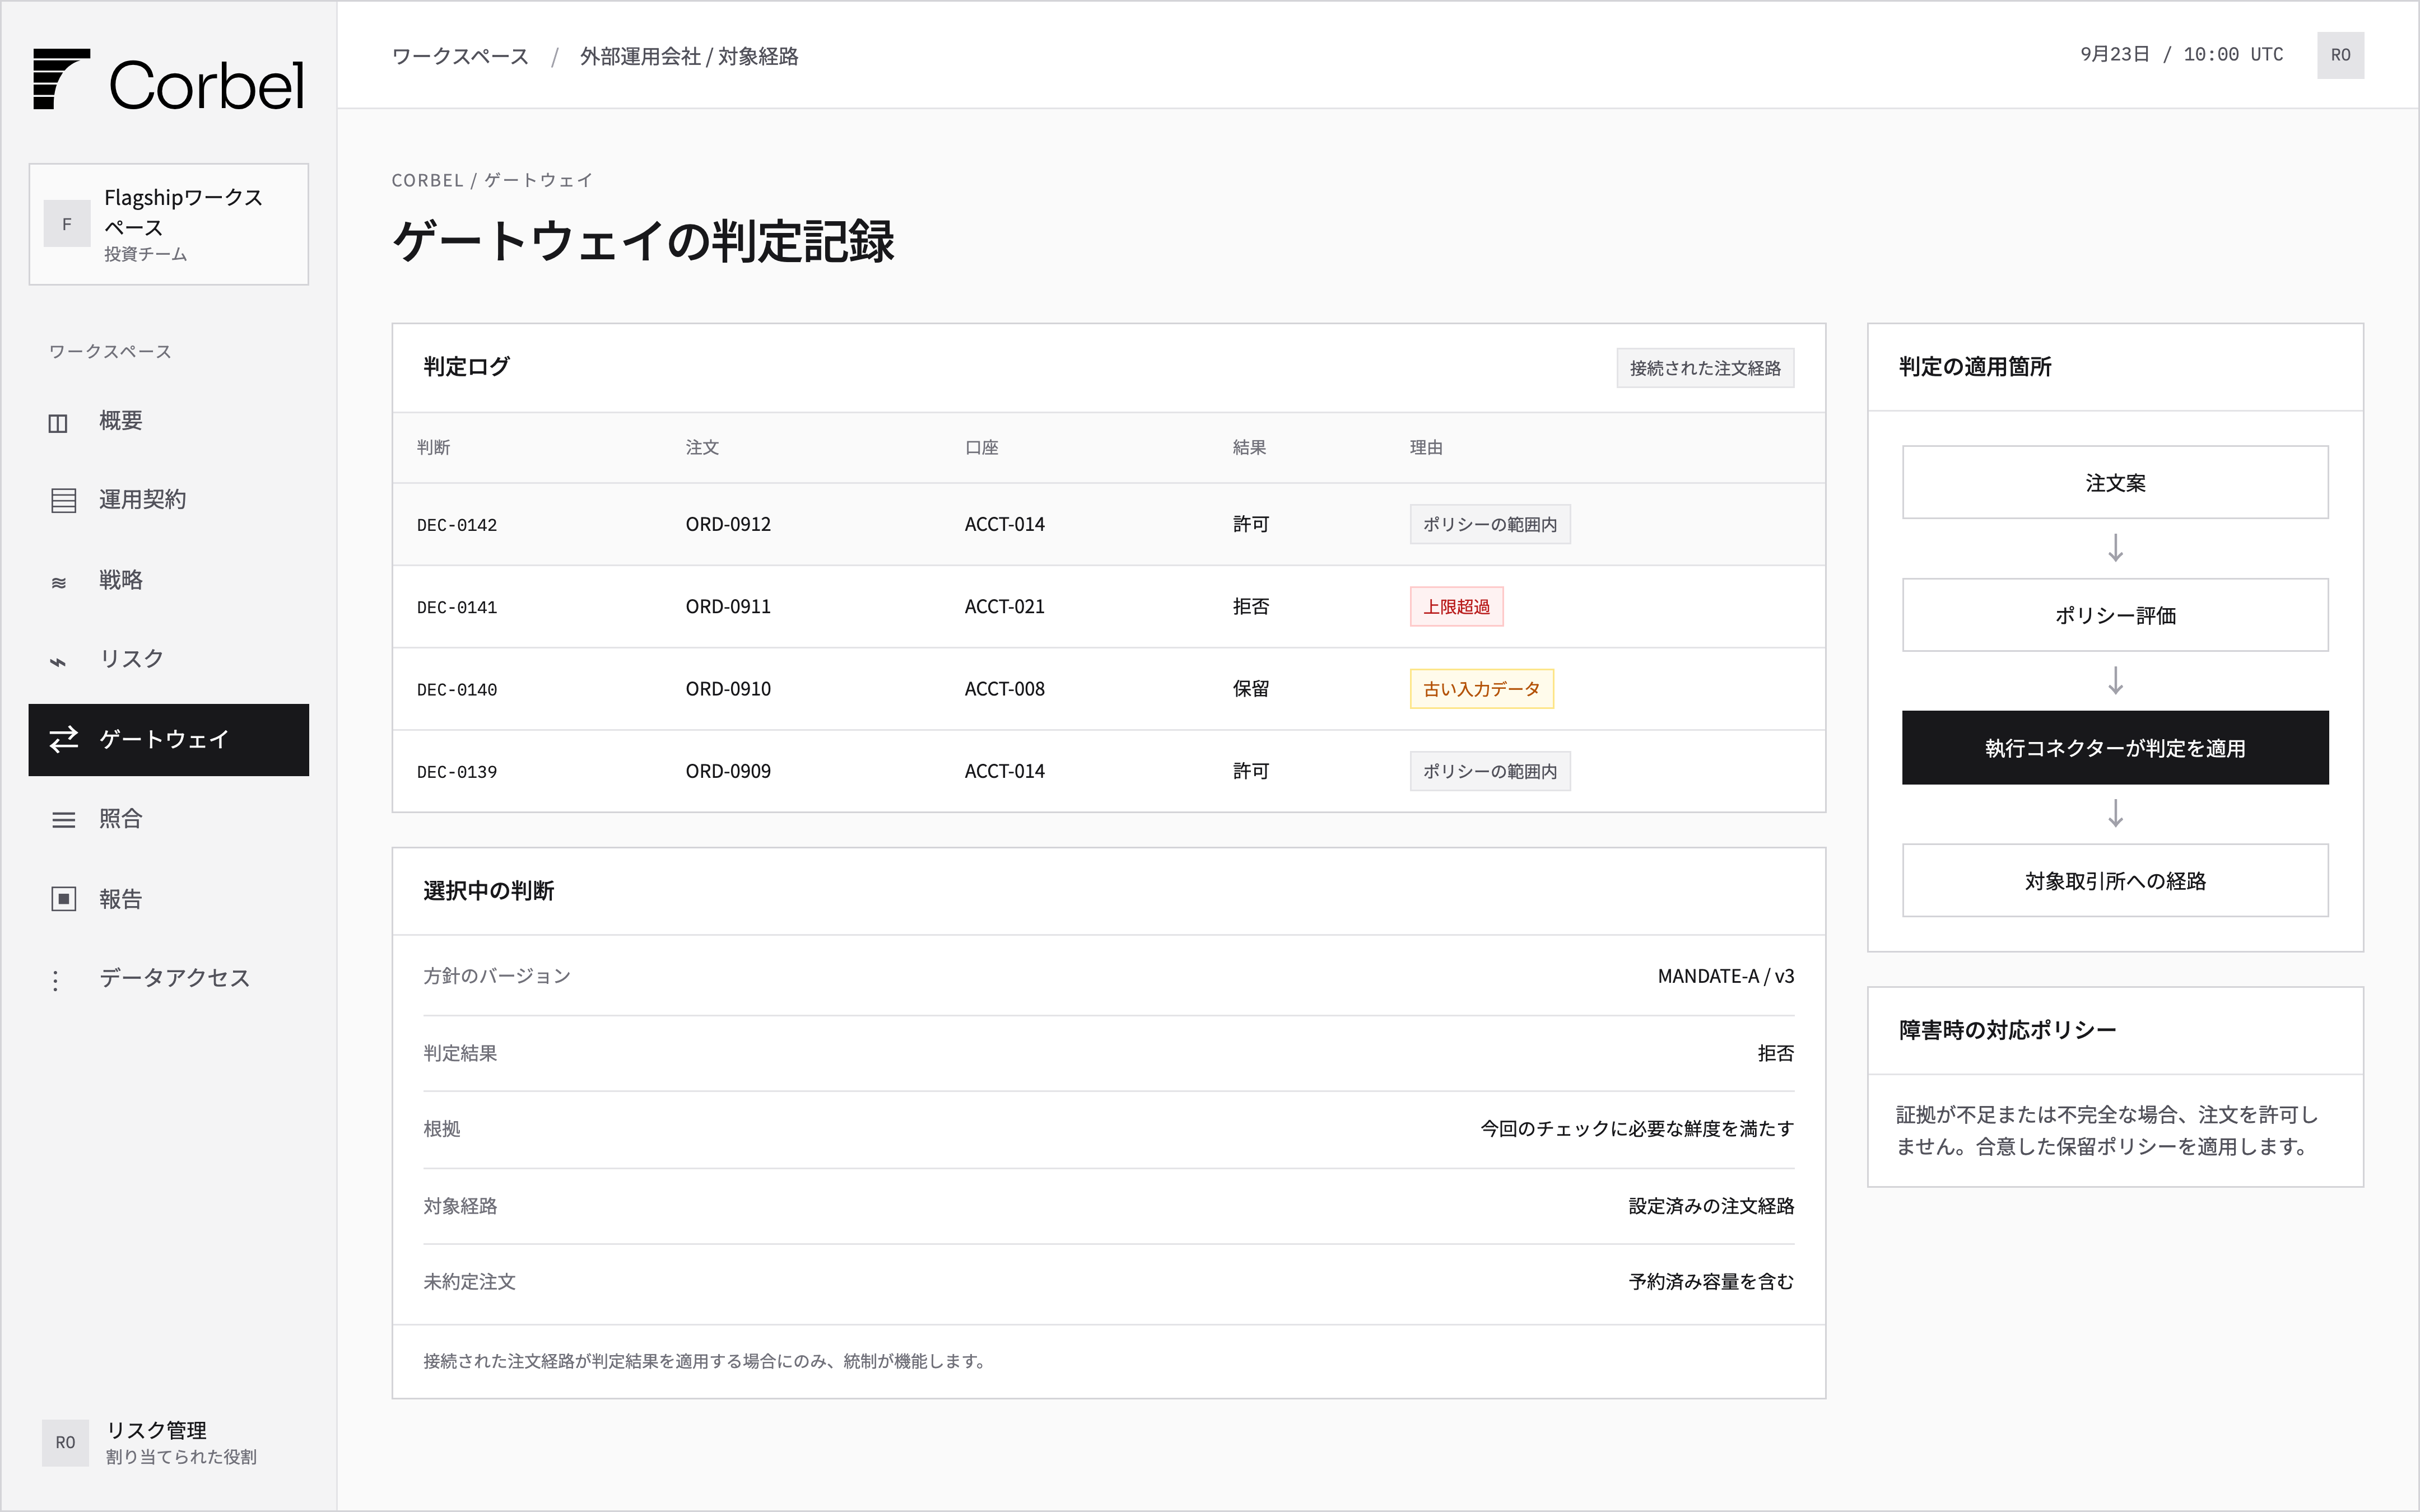Select 執行コネクターが判定を適用 step
Screen dimensions: 2420x1512
(x=2114, y=748)
